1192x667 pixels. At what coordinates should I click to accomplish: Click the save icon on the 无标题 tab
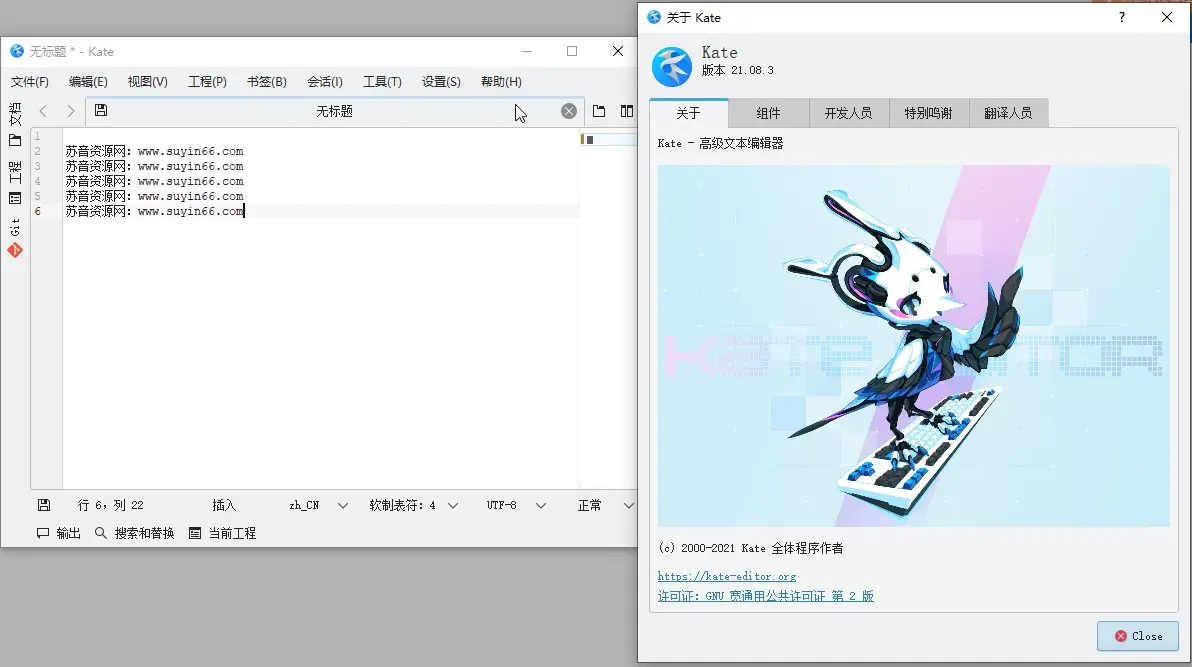pyautogui.click(x=101, y=110)
